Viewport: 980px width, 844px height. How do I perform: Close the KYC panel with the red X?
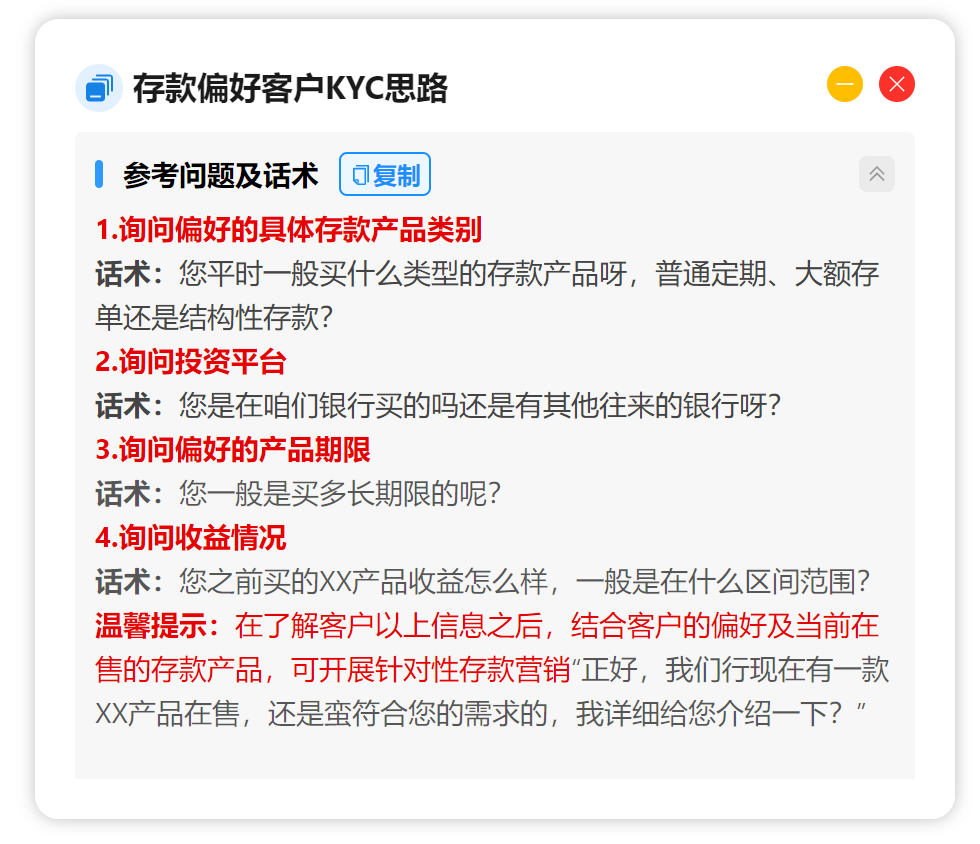point(896,84)
